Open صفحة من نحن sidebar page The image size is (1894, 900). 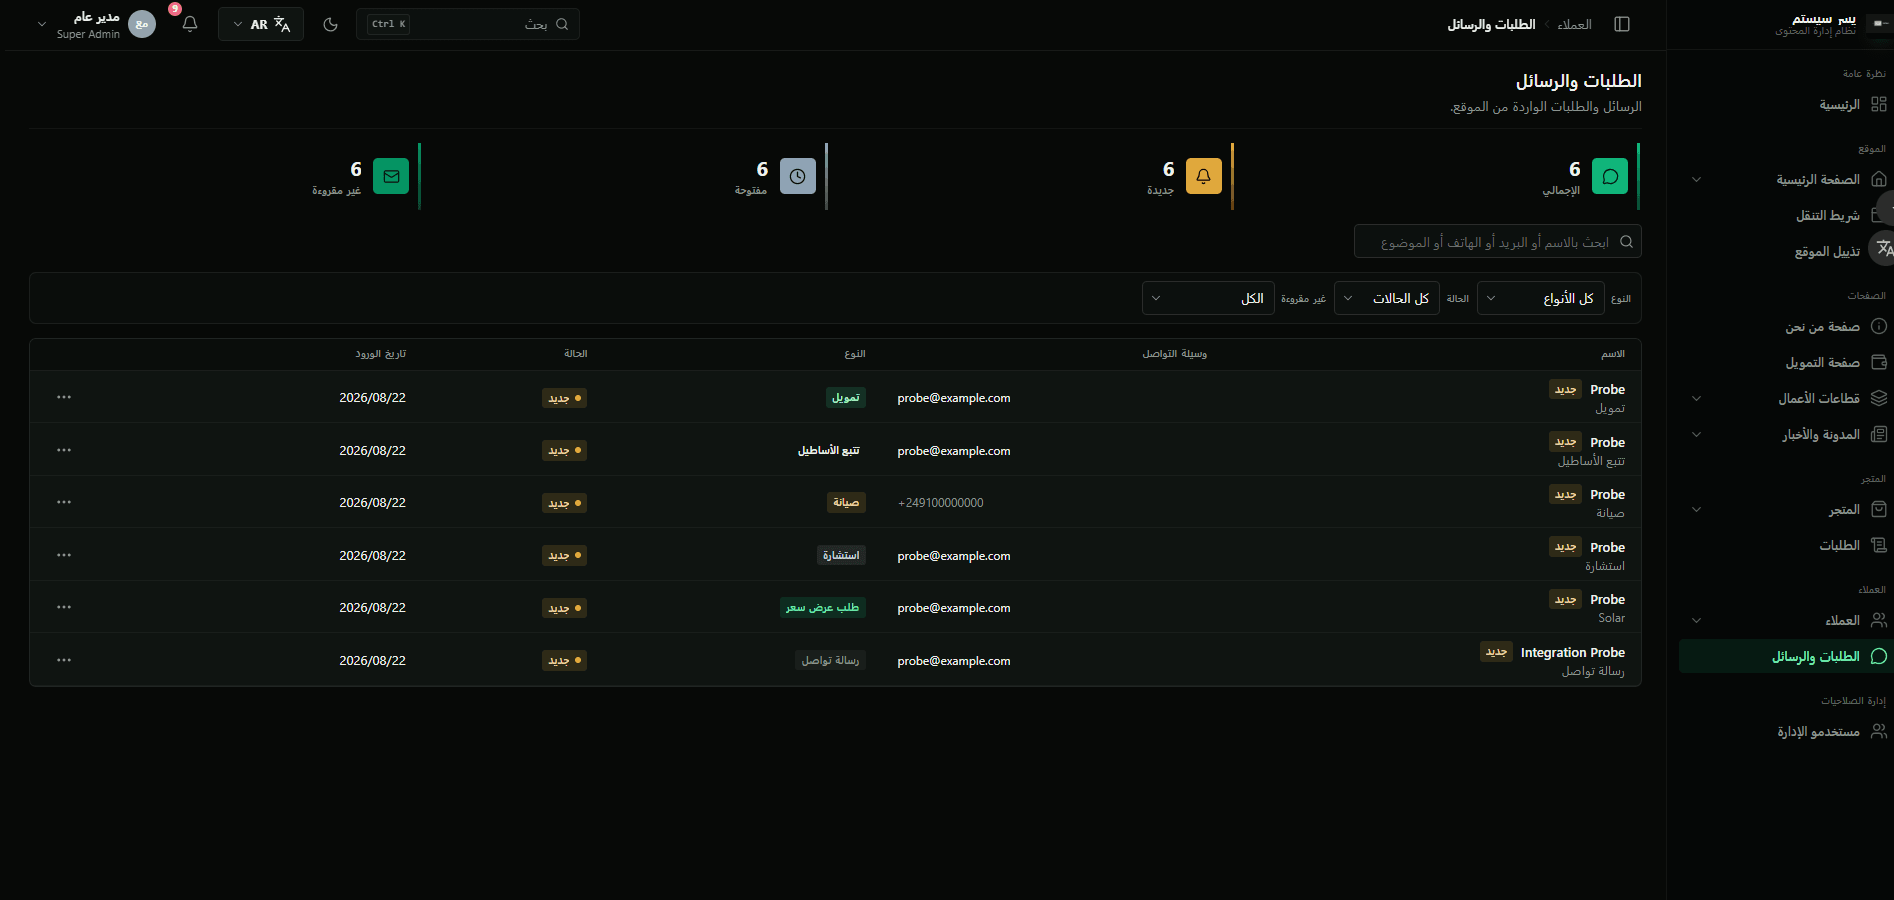click(1786, 327)
